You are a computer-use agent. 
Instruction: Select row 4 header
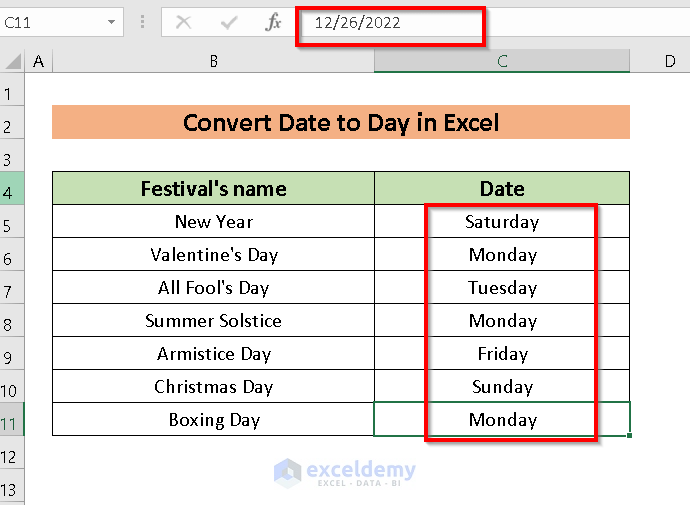click(11, 189)
